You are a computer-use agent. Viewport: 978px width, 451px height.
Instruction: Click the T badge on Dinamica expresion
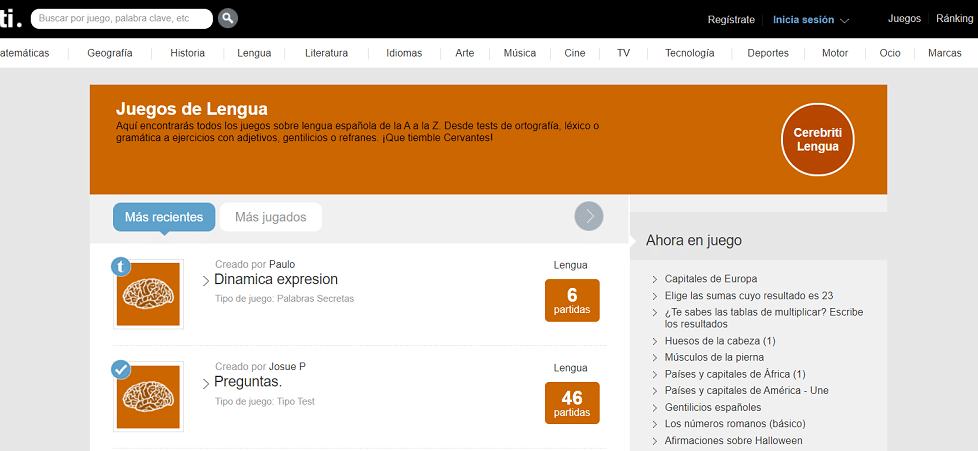click(121, 267)
